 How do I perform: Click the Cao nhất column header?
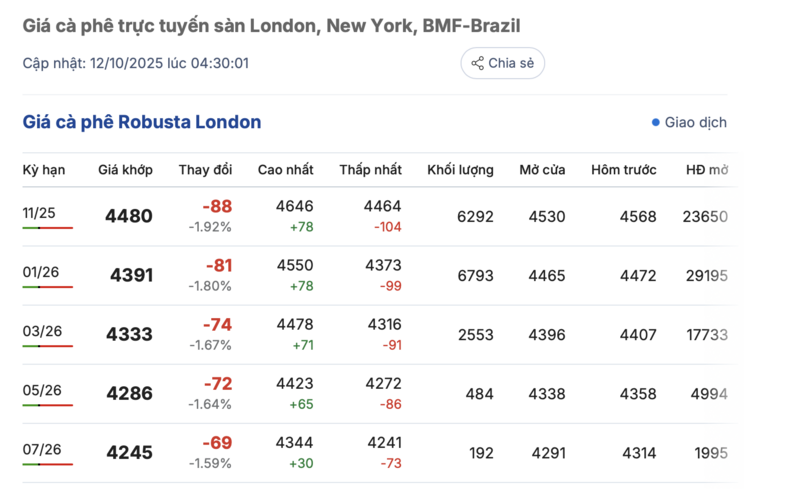(x=285, y=170)
